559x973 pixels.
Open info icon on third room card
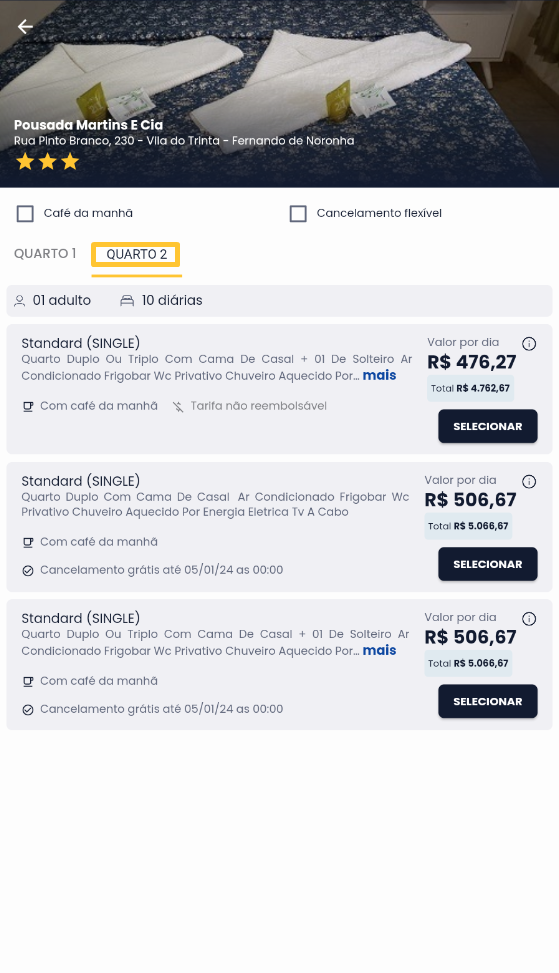pos(529,619)
